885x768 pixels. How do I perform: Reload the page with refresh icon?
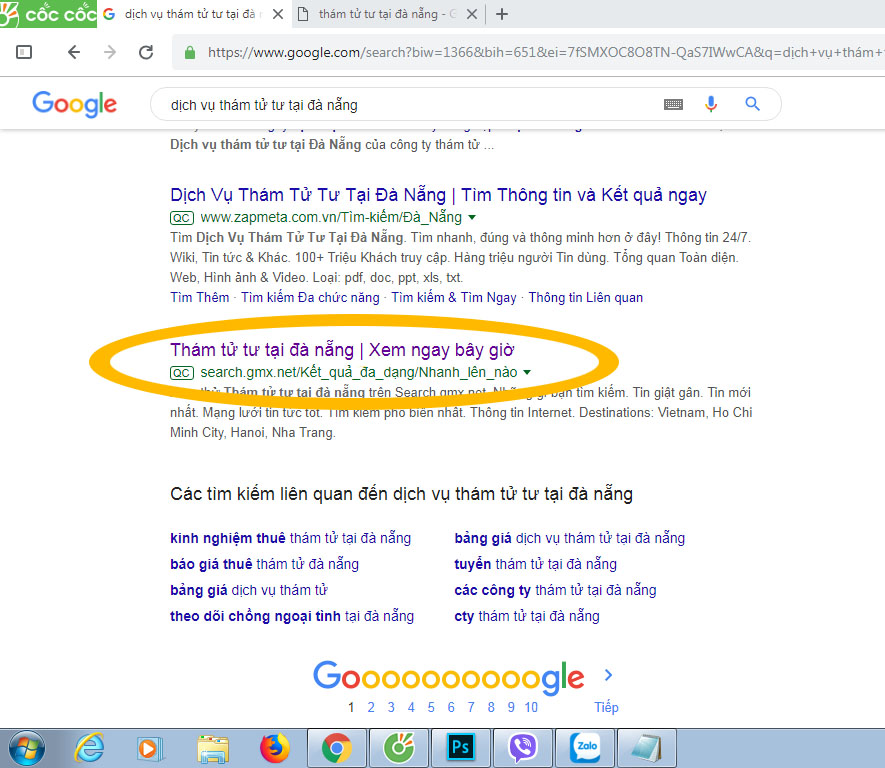coord(146,52)
